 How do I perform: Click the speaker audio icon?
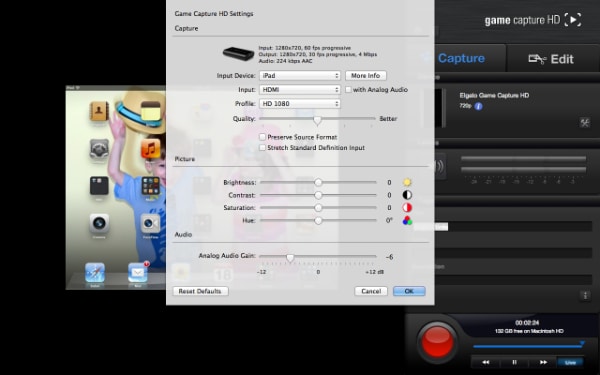[x=439, y=166]
